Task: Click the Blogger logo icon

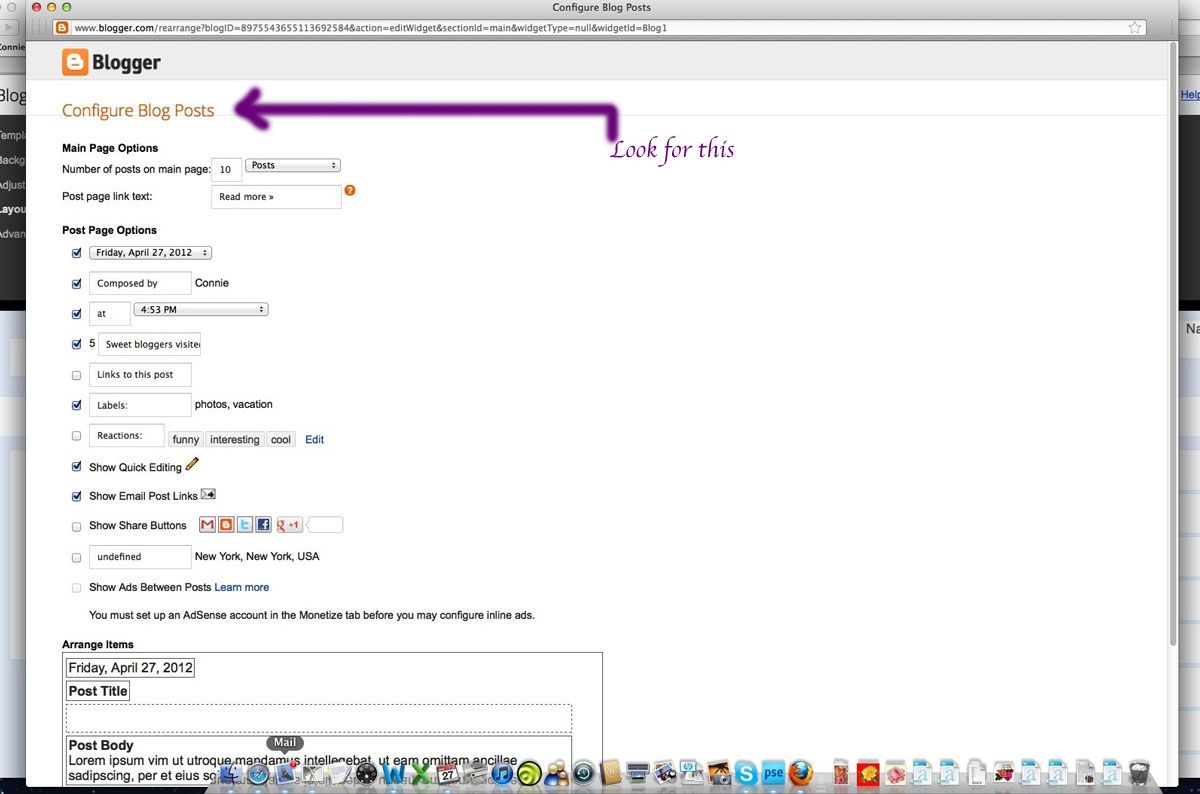Action: 75,62
